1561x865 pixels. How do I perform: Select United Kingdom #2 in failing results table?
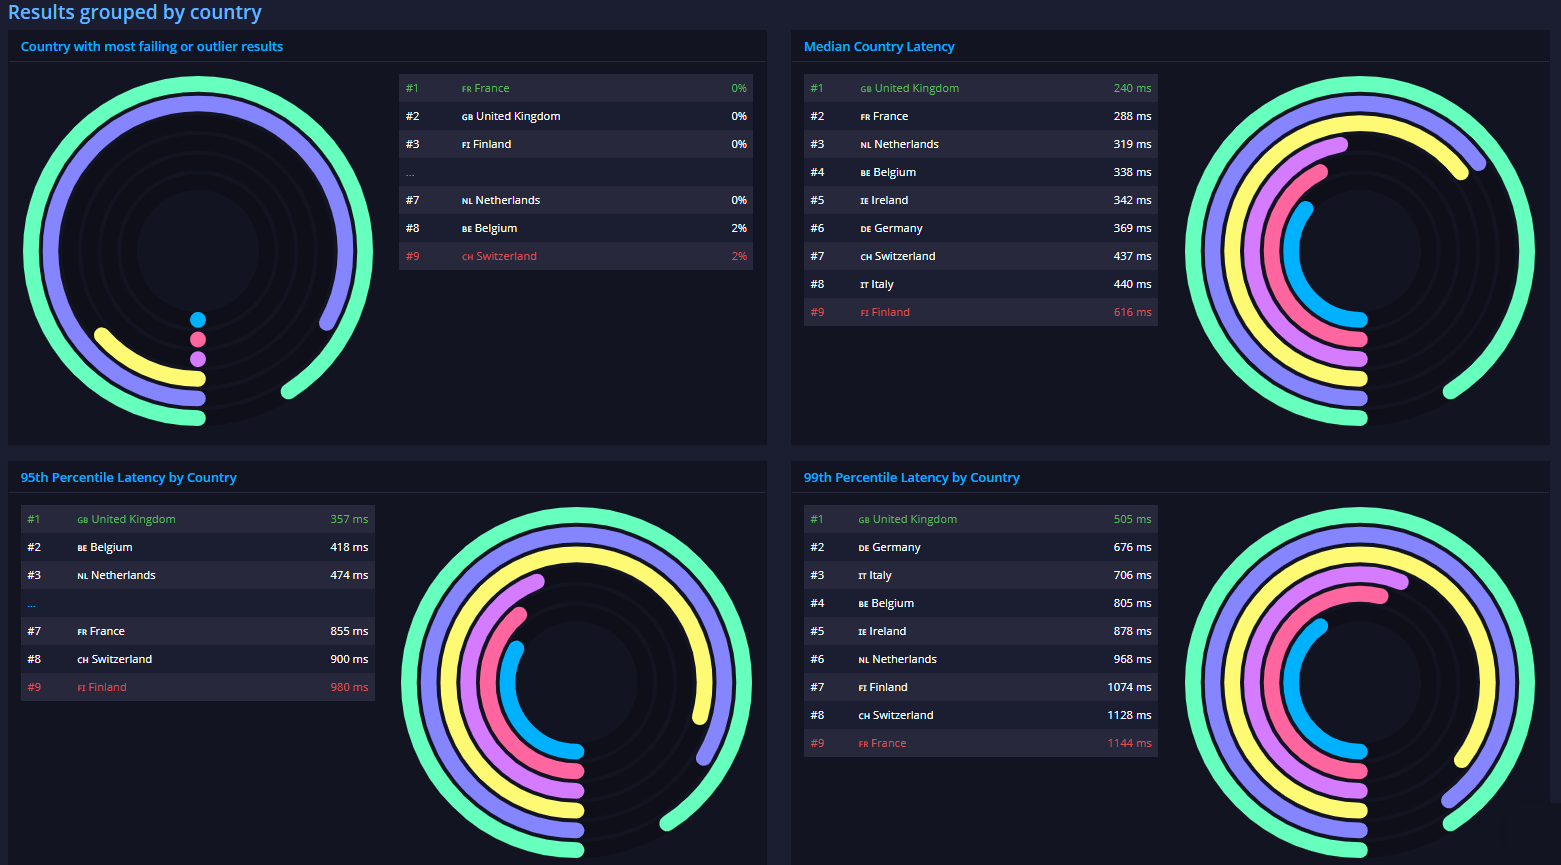(576, 116)
